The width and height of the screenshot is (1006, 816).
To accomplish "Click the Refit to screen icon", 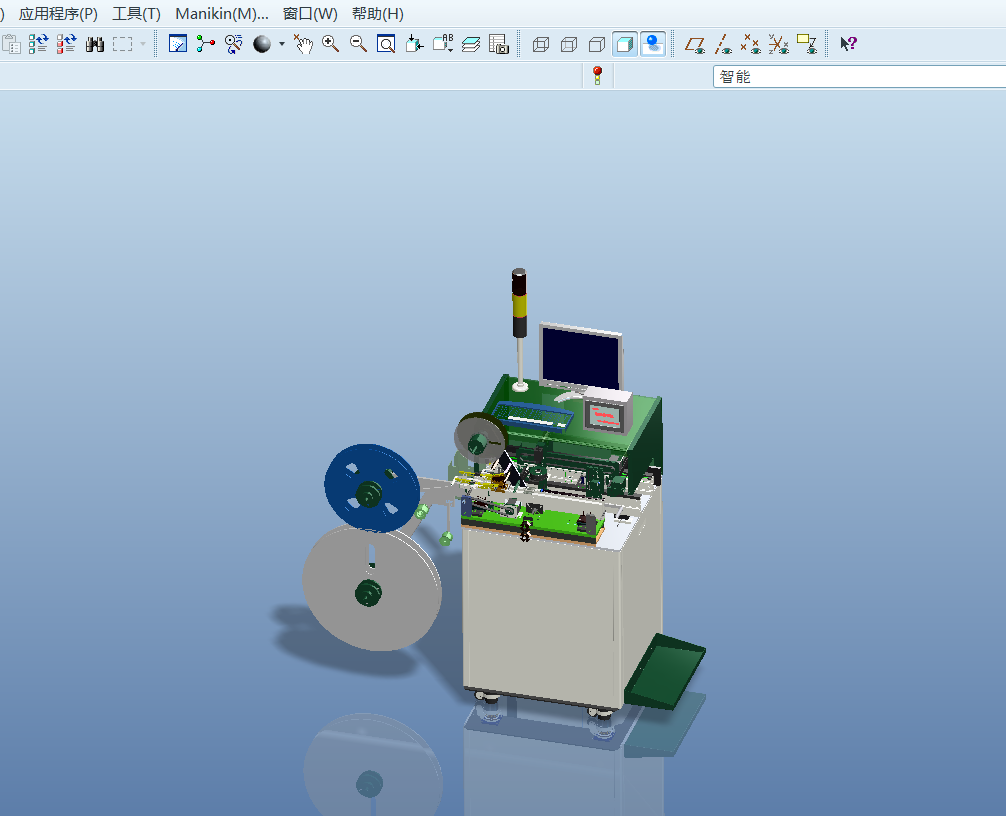I will coord(386,44).
